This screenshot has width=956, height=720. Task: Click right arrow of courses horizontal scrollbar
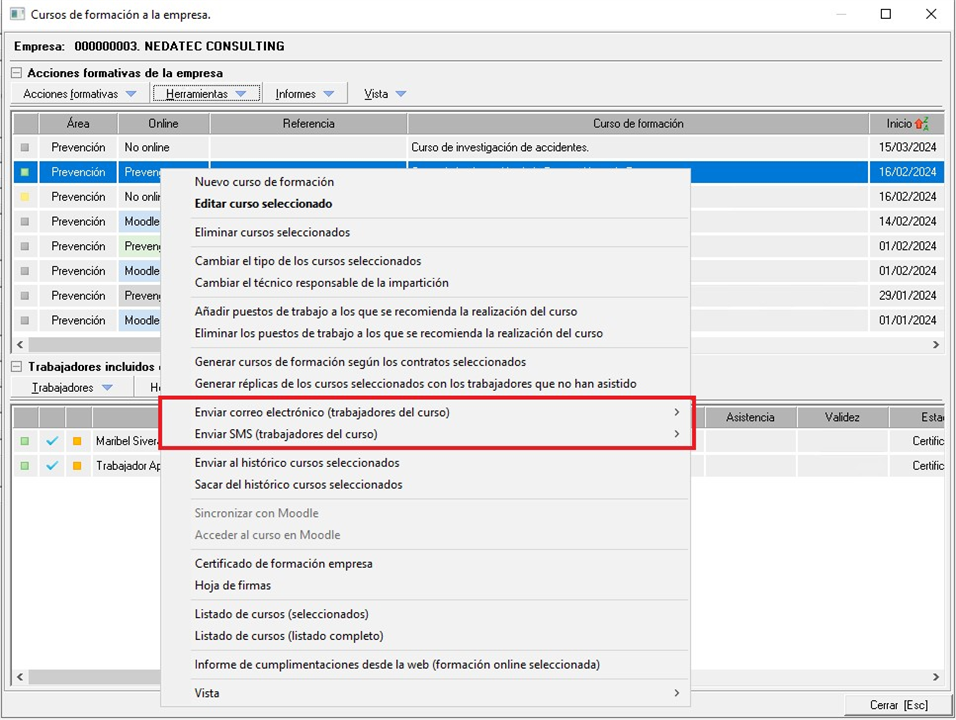pyautogui.click(x=936, y=344)
